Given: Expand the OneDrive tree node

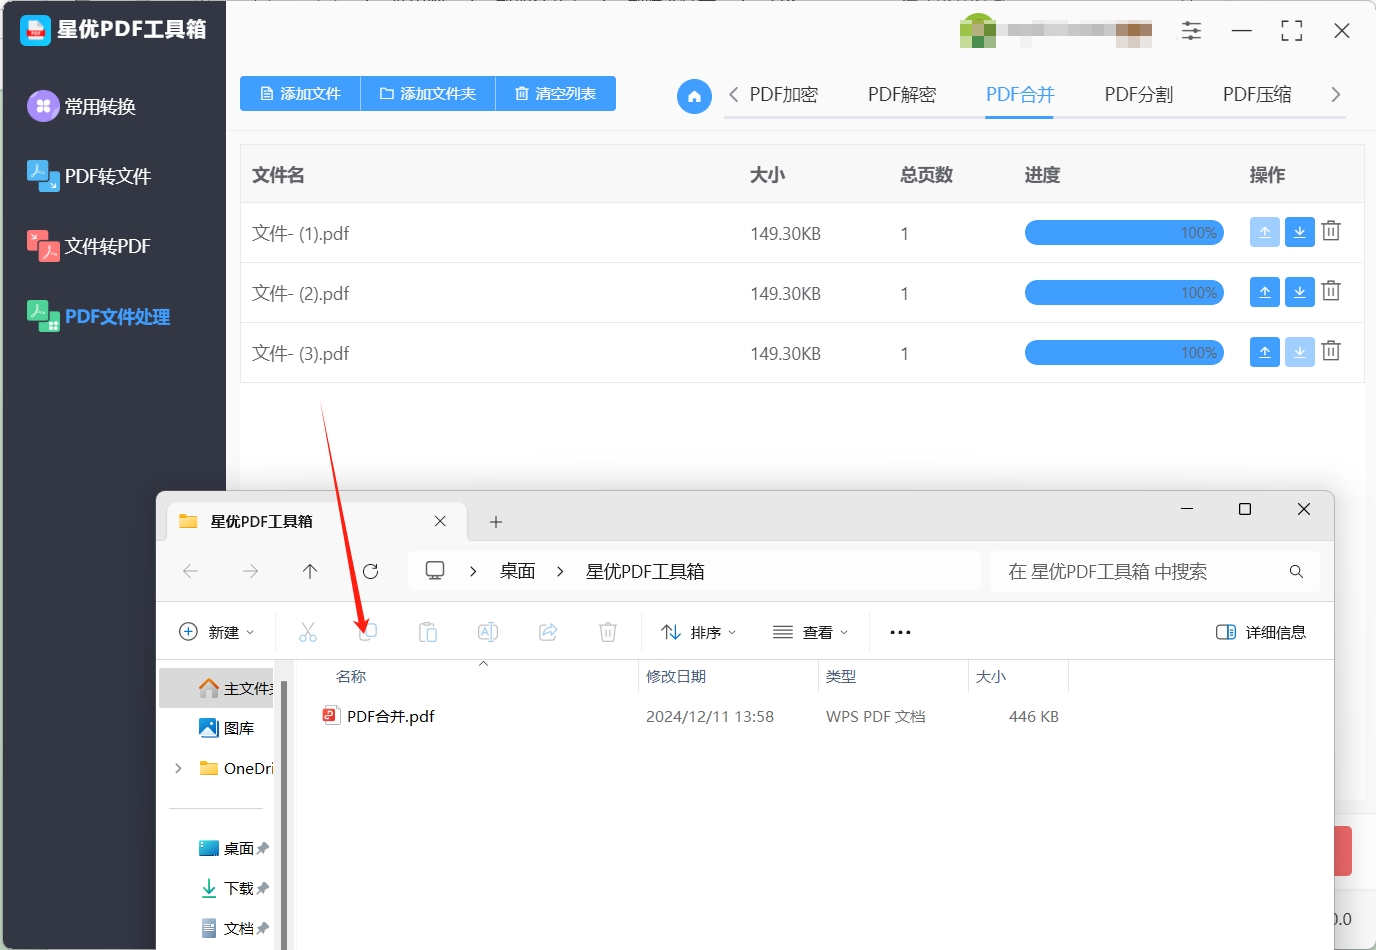Looking at the screenshot, I should 178,768.
